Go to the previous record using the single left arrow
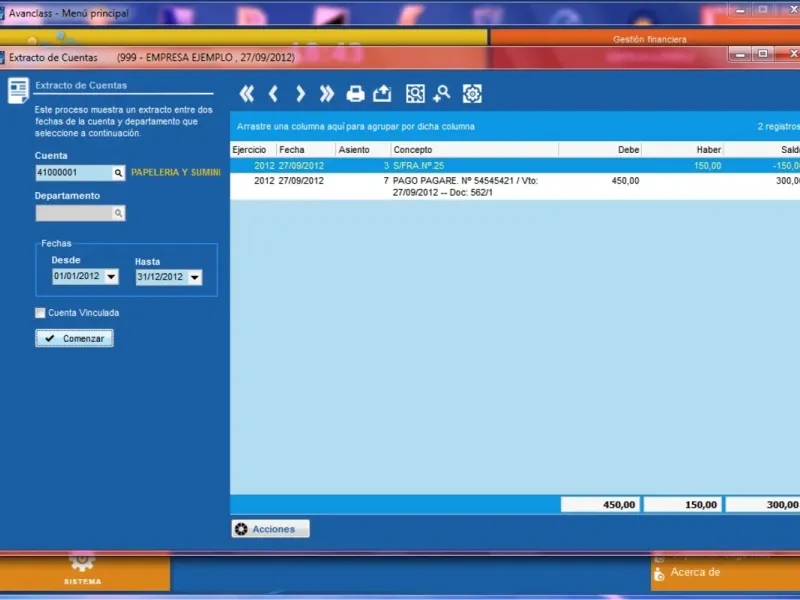This screenshot has height=600, width=800. (273, 94)
